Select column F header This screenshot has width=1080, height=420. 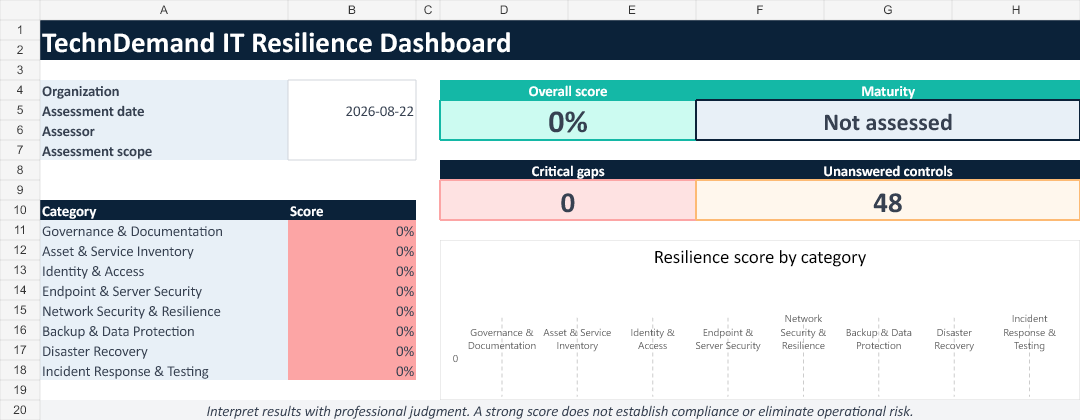click(x=760, y=10)
